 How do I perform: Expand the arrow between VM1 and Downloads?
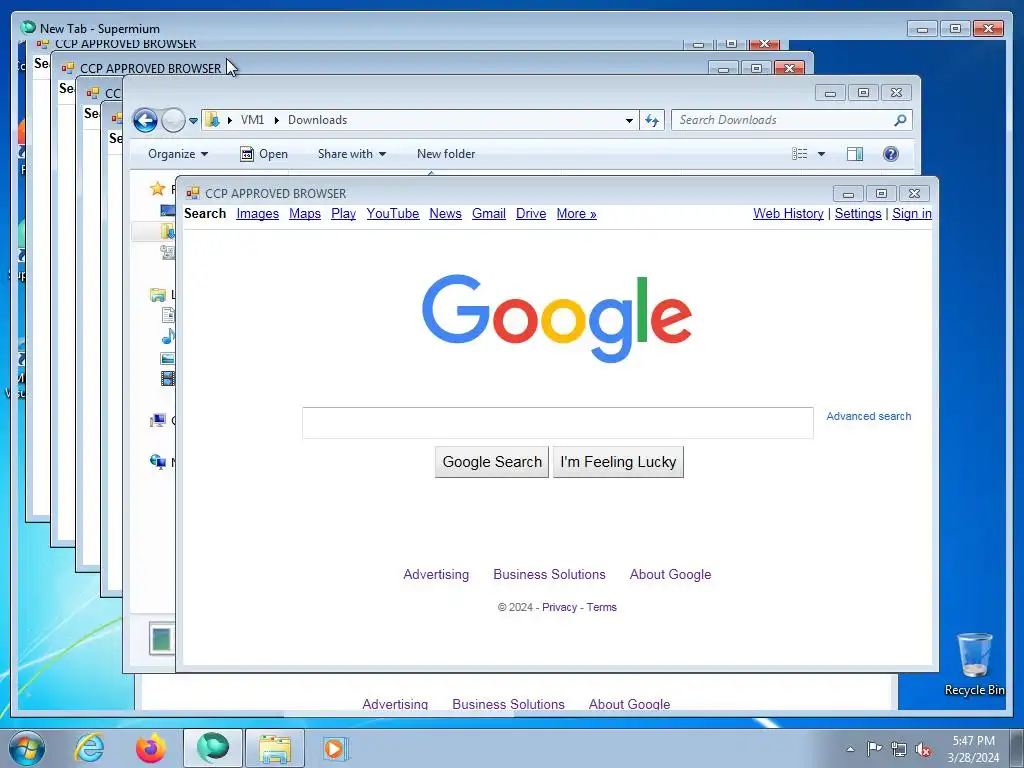[x=277, y=120]
